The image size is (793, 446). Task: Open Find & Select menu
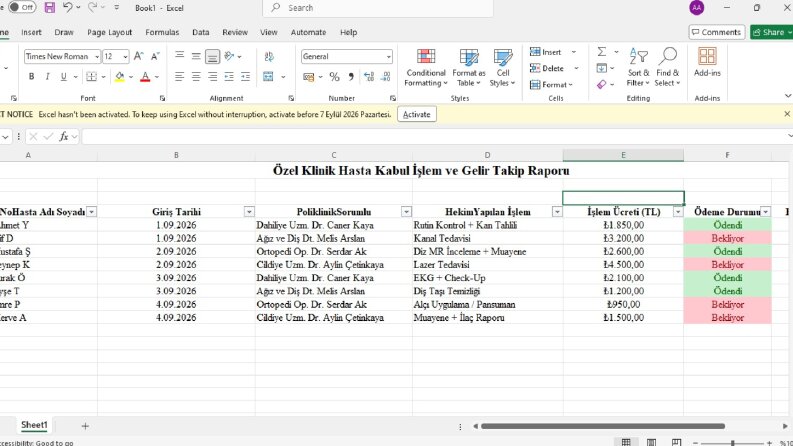click(x=668, y=68)
